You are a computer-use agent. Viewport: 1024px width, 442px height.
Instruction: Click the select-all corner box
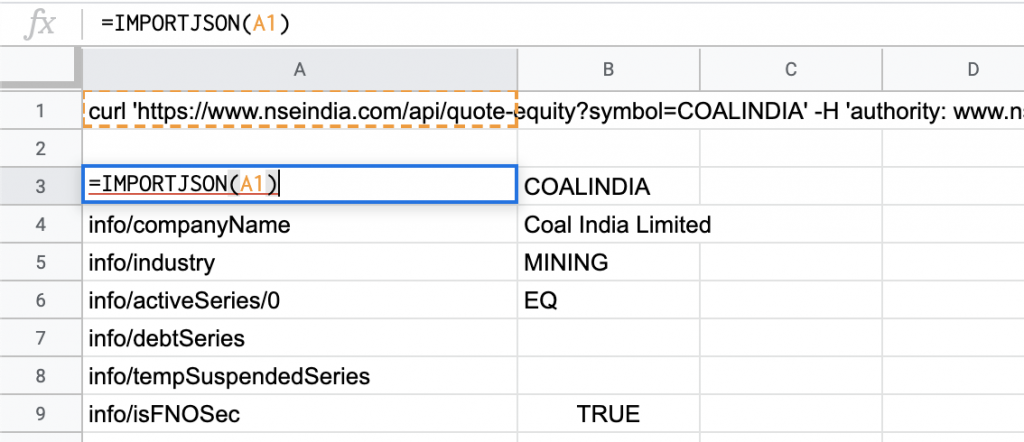(40, 69)
